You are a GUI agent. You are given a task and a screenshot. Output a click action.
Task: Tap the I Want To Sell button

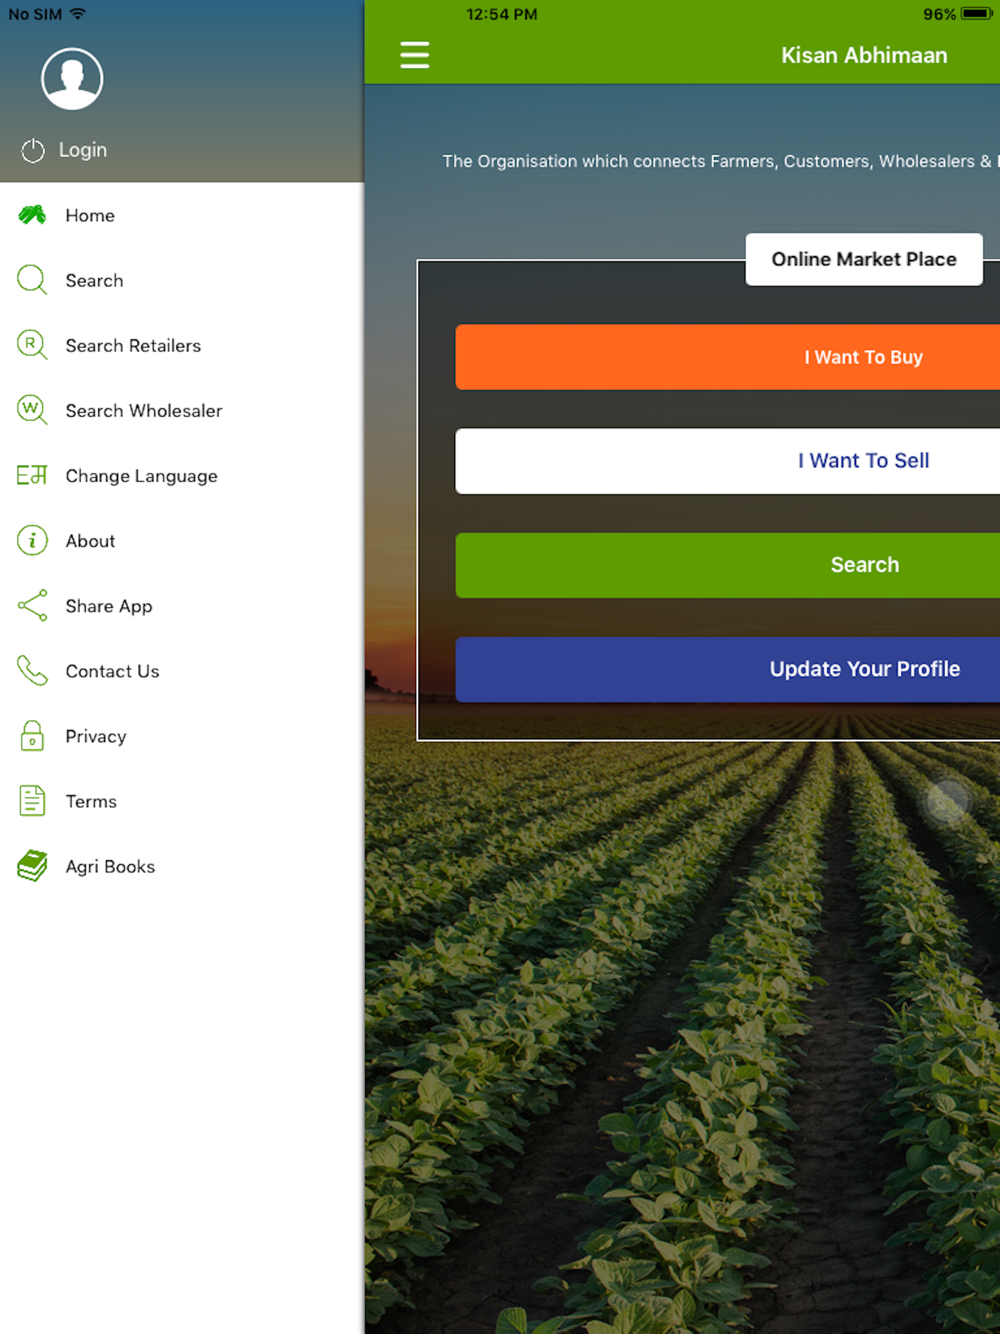728,461
